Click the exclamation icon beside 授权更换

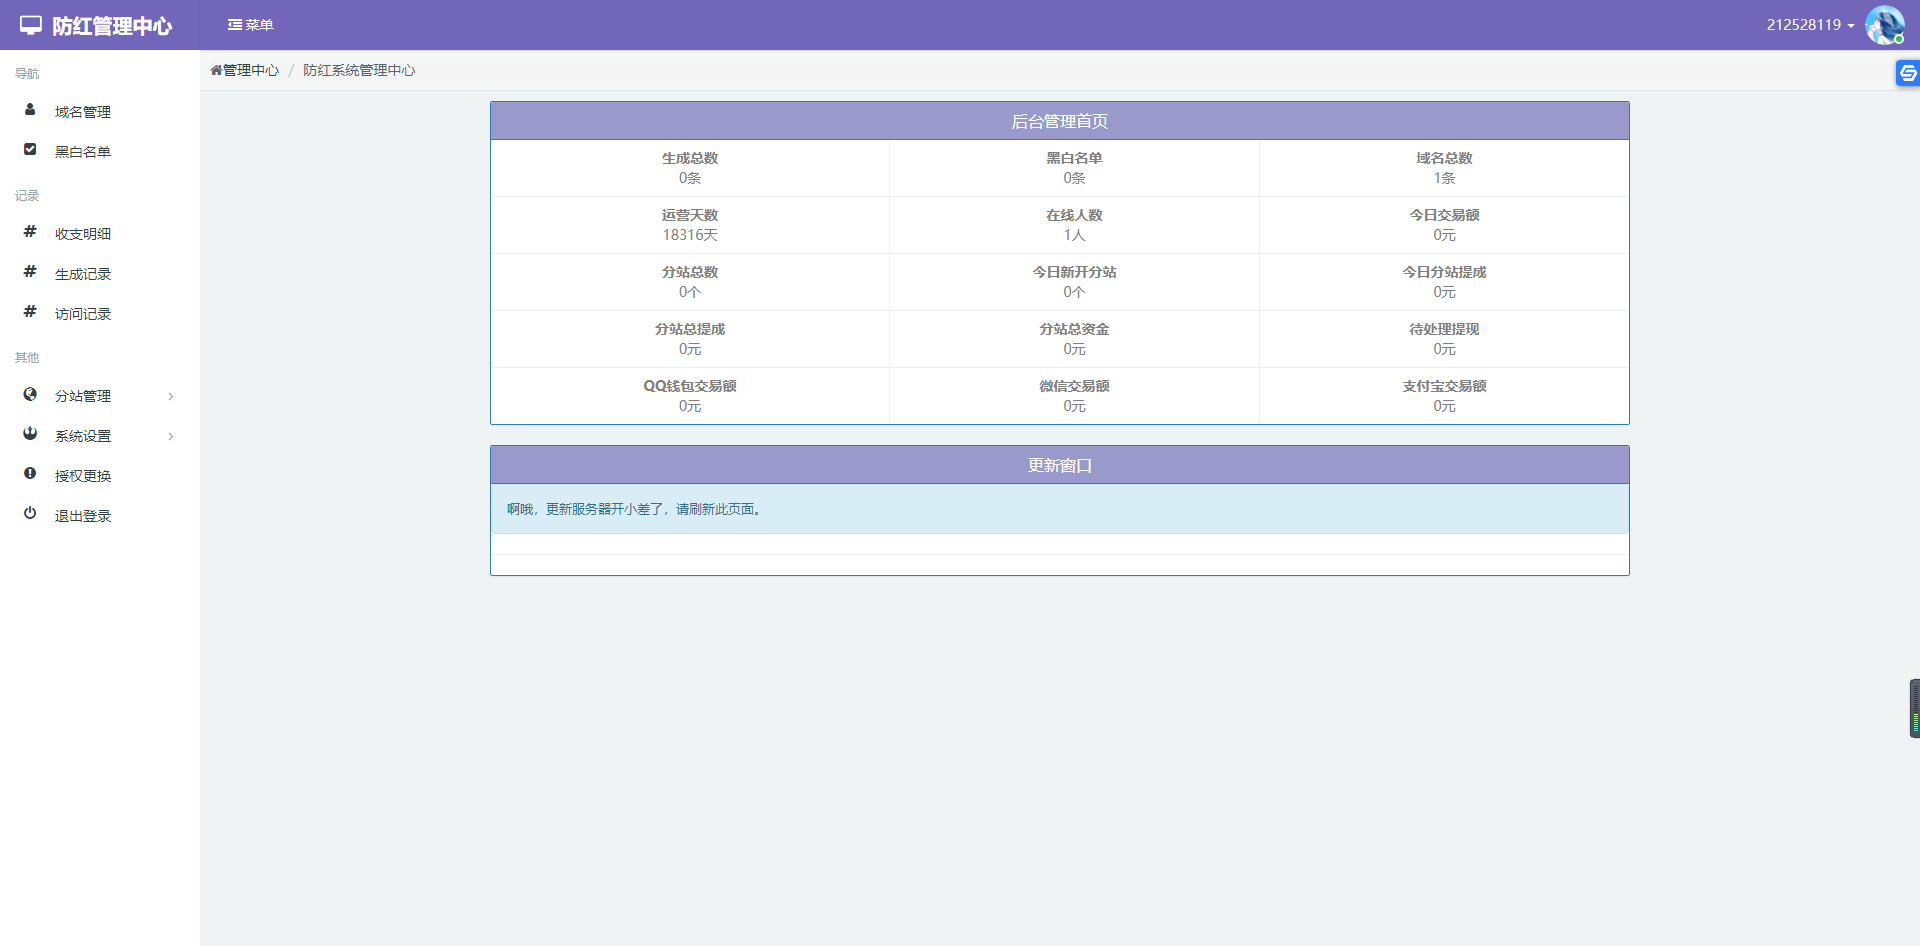click(30, 474)
